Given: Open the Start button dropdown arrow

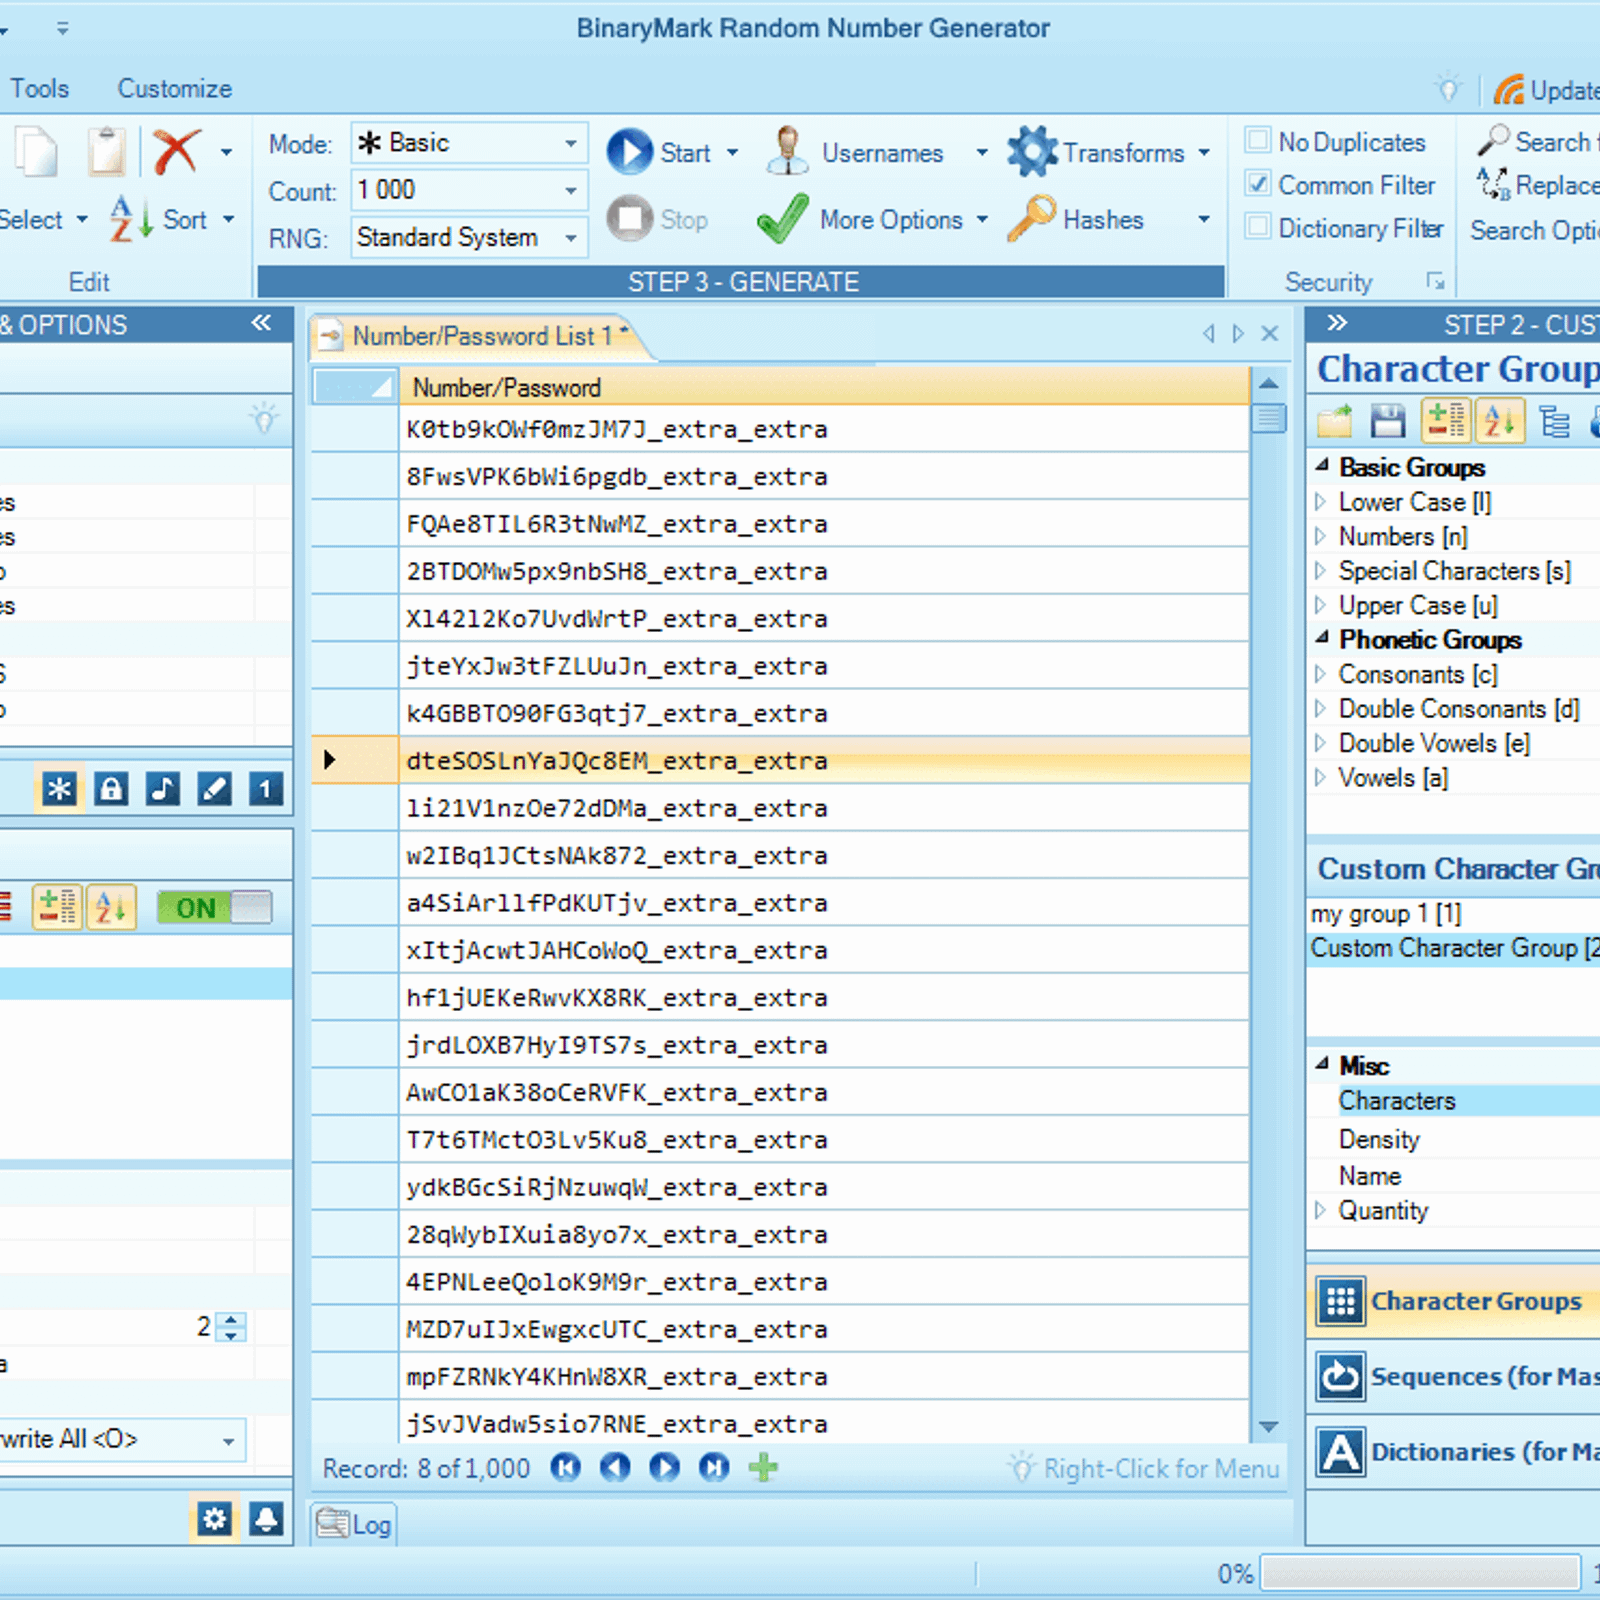Looking at the screenshot, I should pyautogui.click(x=732, y=153).
